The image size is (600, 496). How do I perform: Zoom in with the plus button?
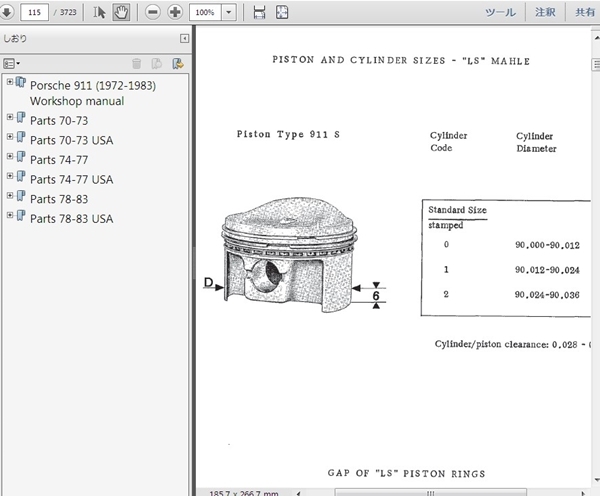175,12
